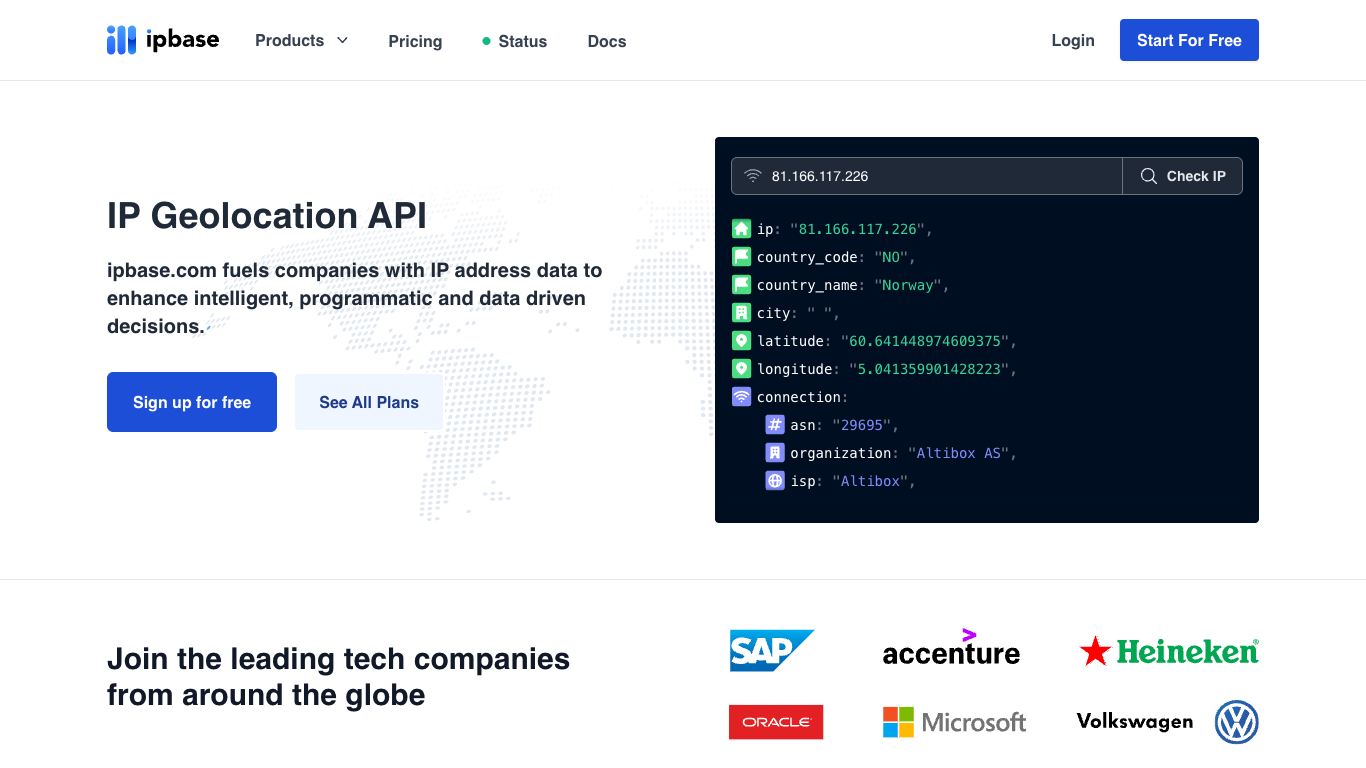Click the "NO" country code value
1366x768 pixels.
[x=892, y=257]
